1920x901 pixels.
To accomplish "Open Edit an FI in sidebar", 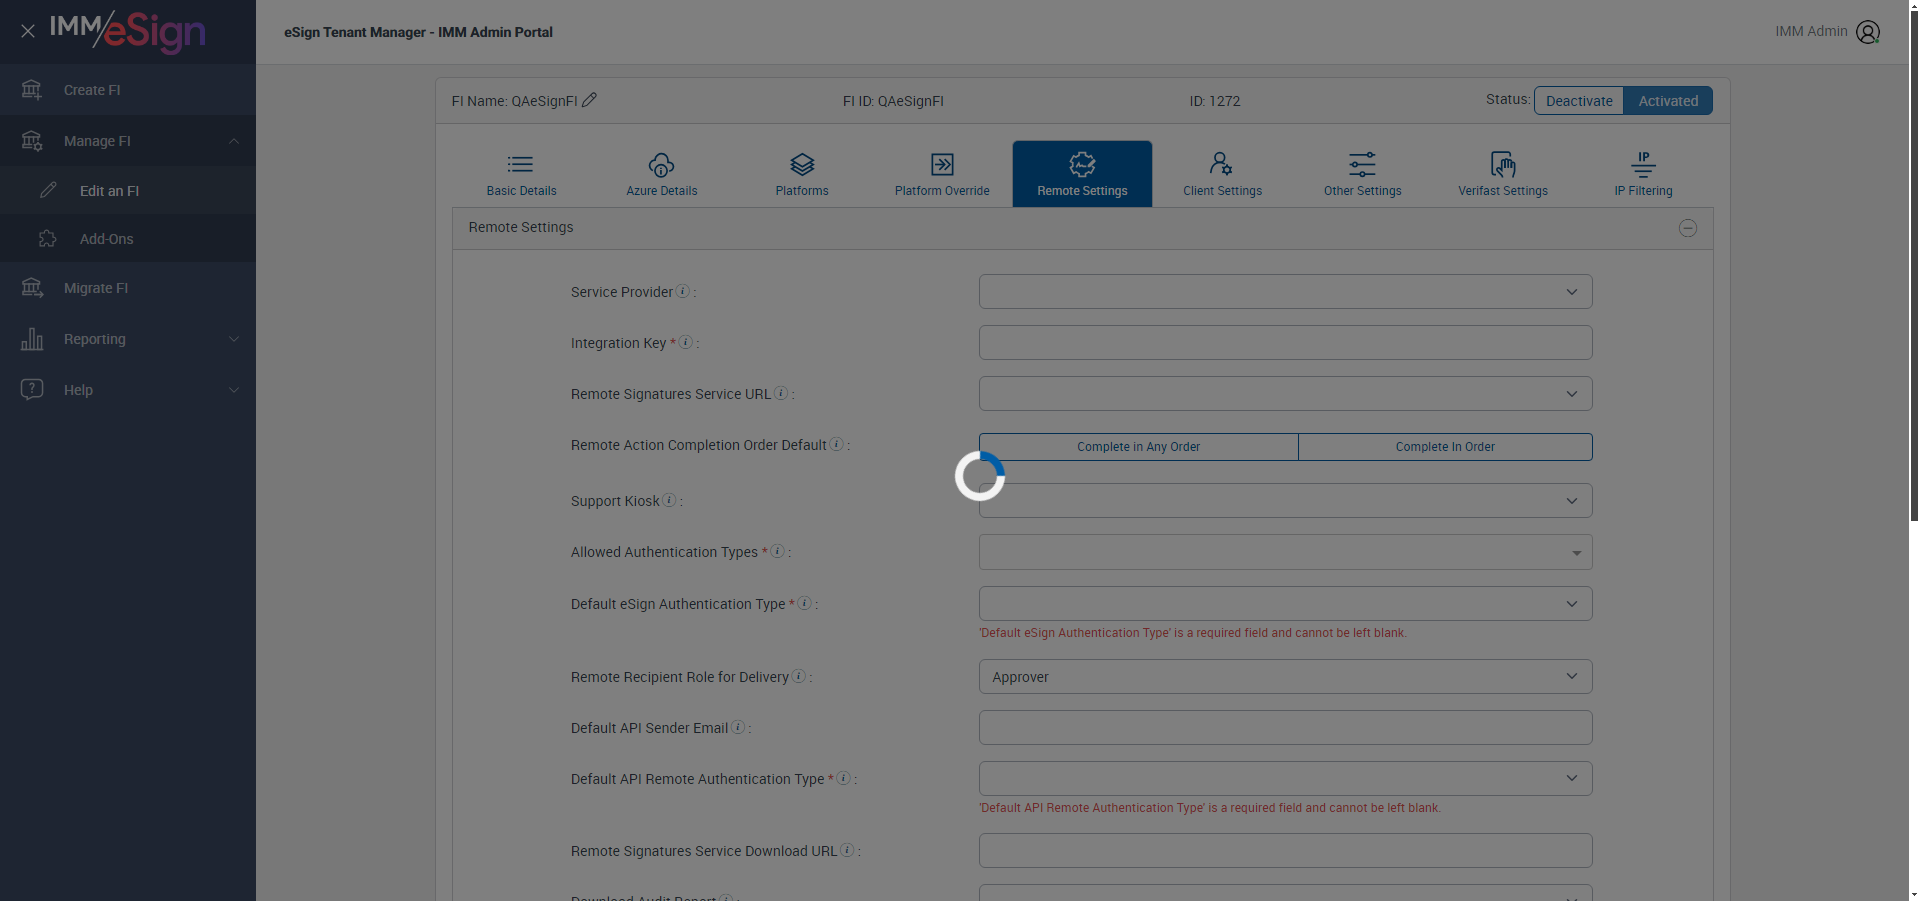I will click(x=128, y=190).
